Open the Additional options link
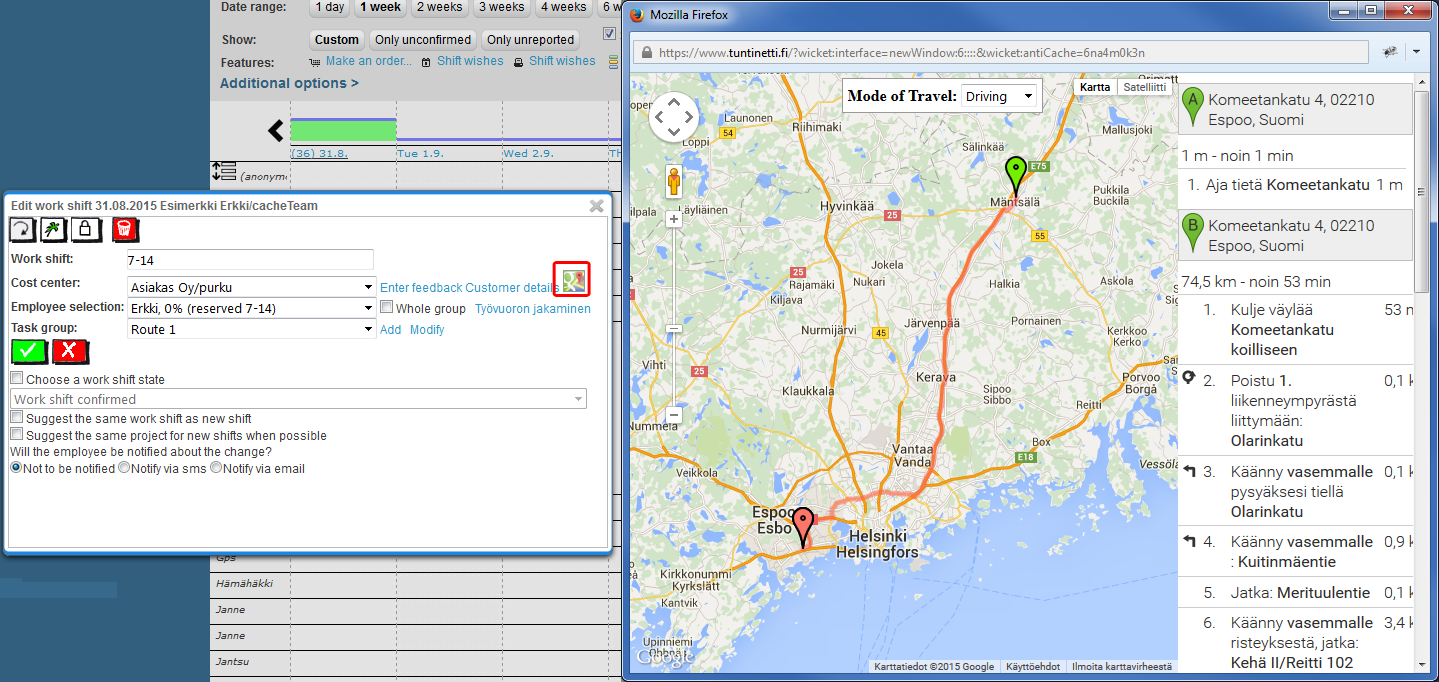Image resolution: width=1439 pixels, height=682 pixels. tap(289, 83)
